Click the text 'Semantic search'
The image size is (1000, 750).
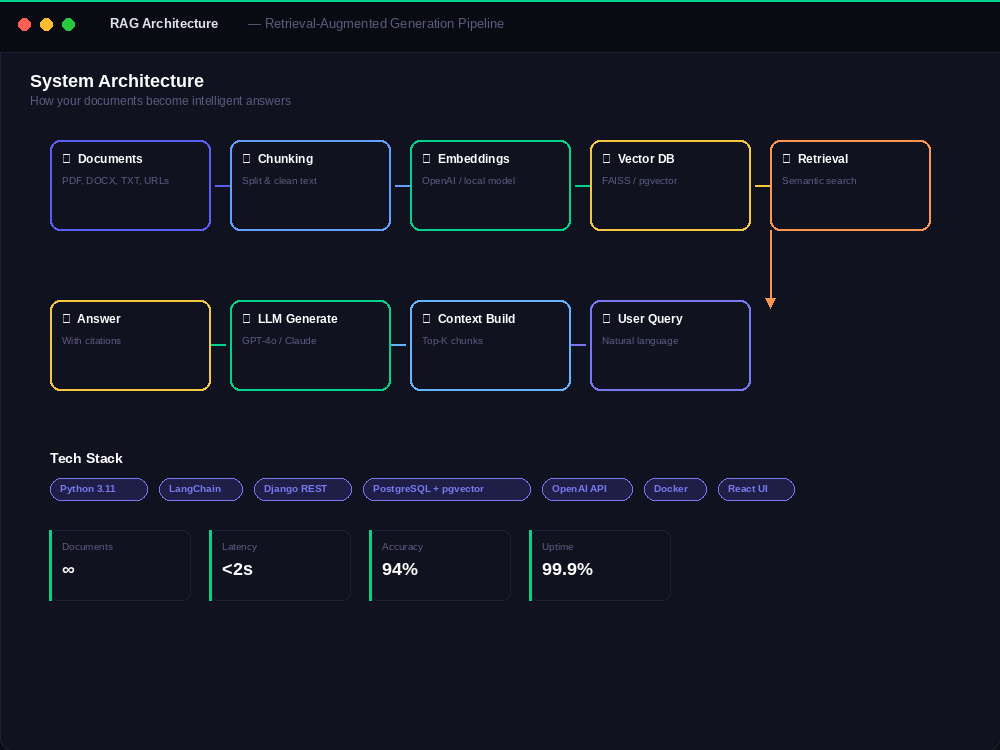coord(819,180)
